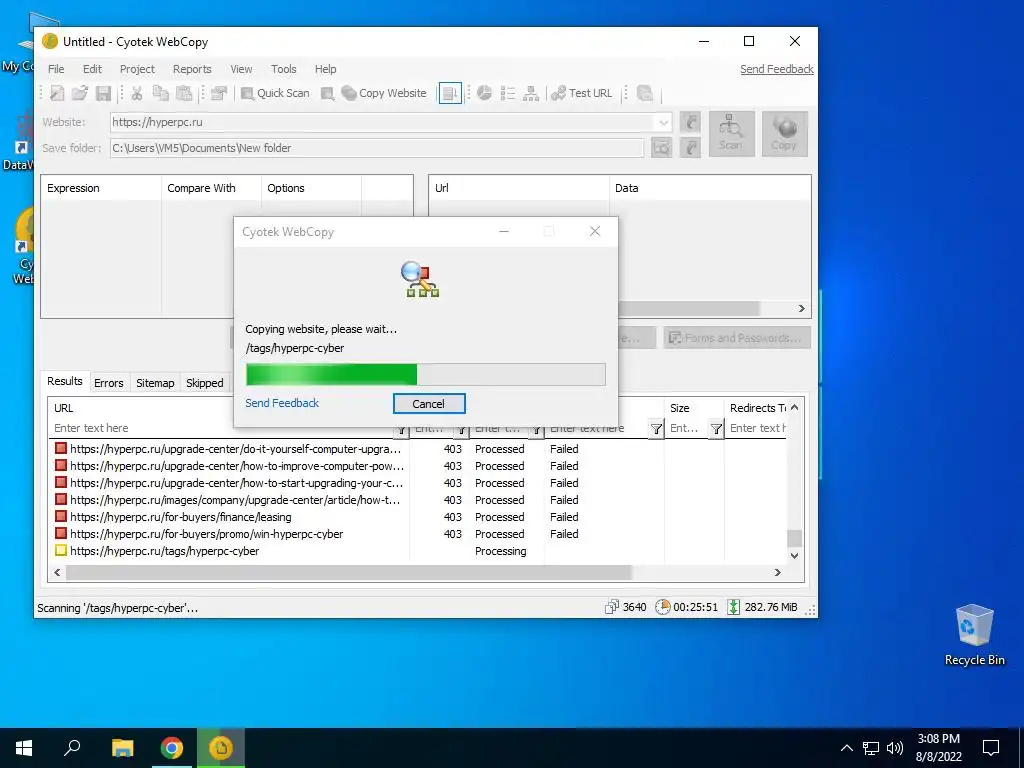Switch to the Sitemap tab
1024x768 pixels.
point(155,383)
